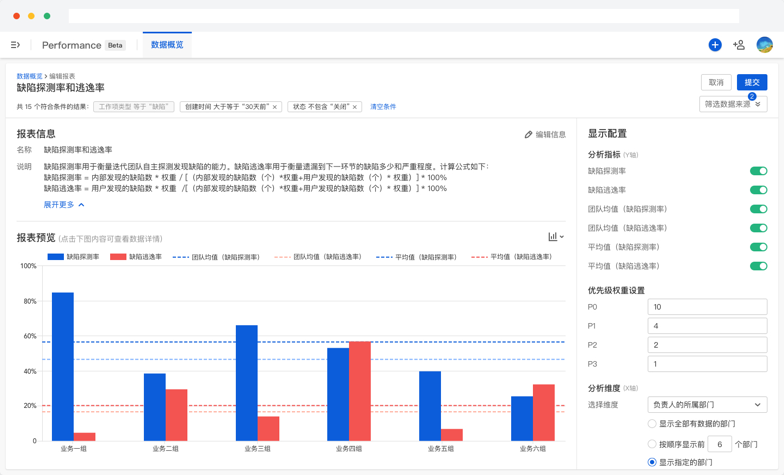Click the P0 weight input field
Viewport: 784px width, 475px height.
[706, 307]
